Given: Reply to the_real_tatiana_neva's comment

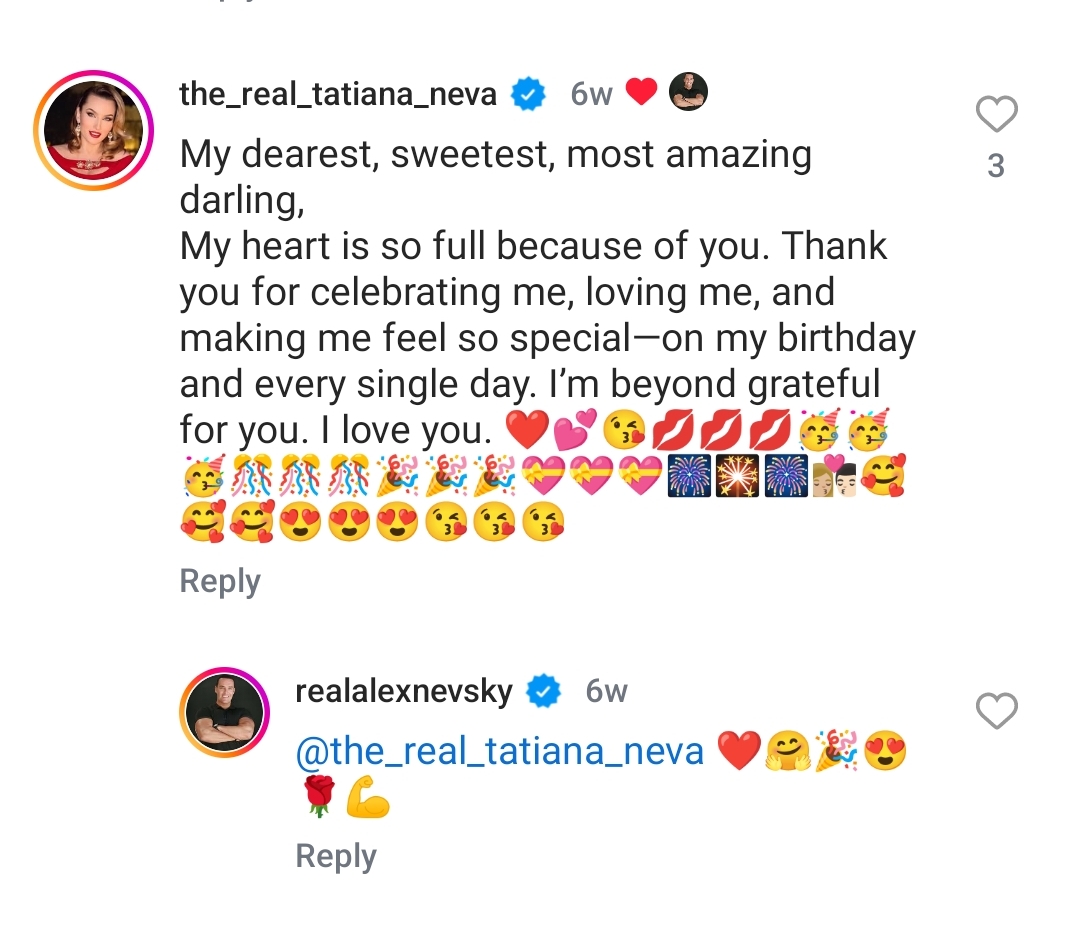Looking at the screenshot, I should 220,581.
